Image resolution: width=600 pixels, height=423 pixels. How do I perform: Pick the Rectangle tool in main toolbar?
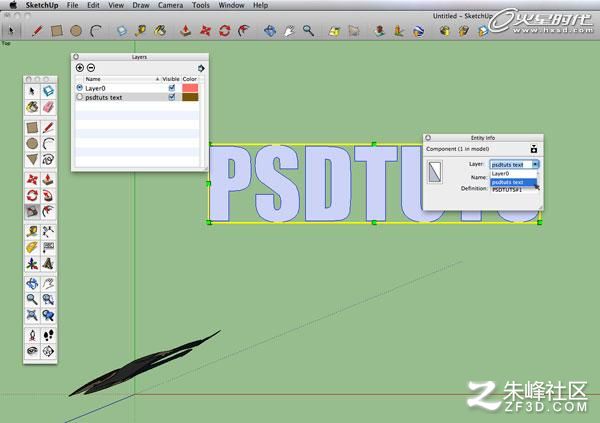57,31
